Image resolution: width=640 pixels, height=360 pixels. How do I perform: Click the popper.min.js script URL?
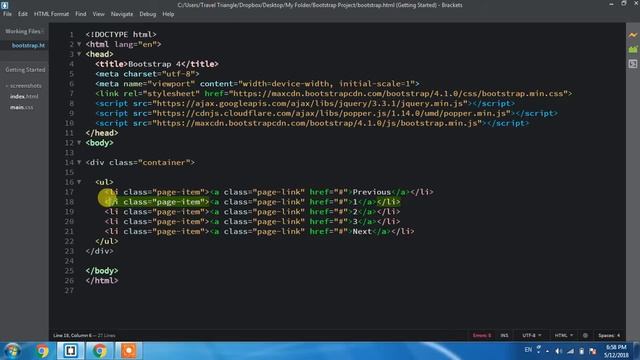[333, 113]
